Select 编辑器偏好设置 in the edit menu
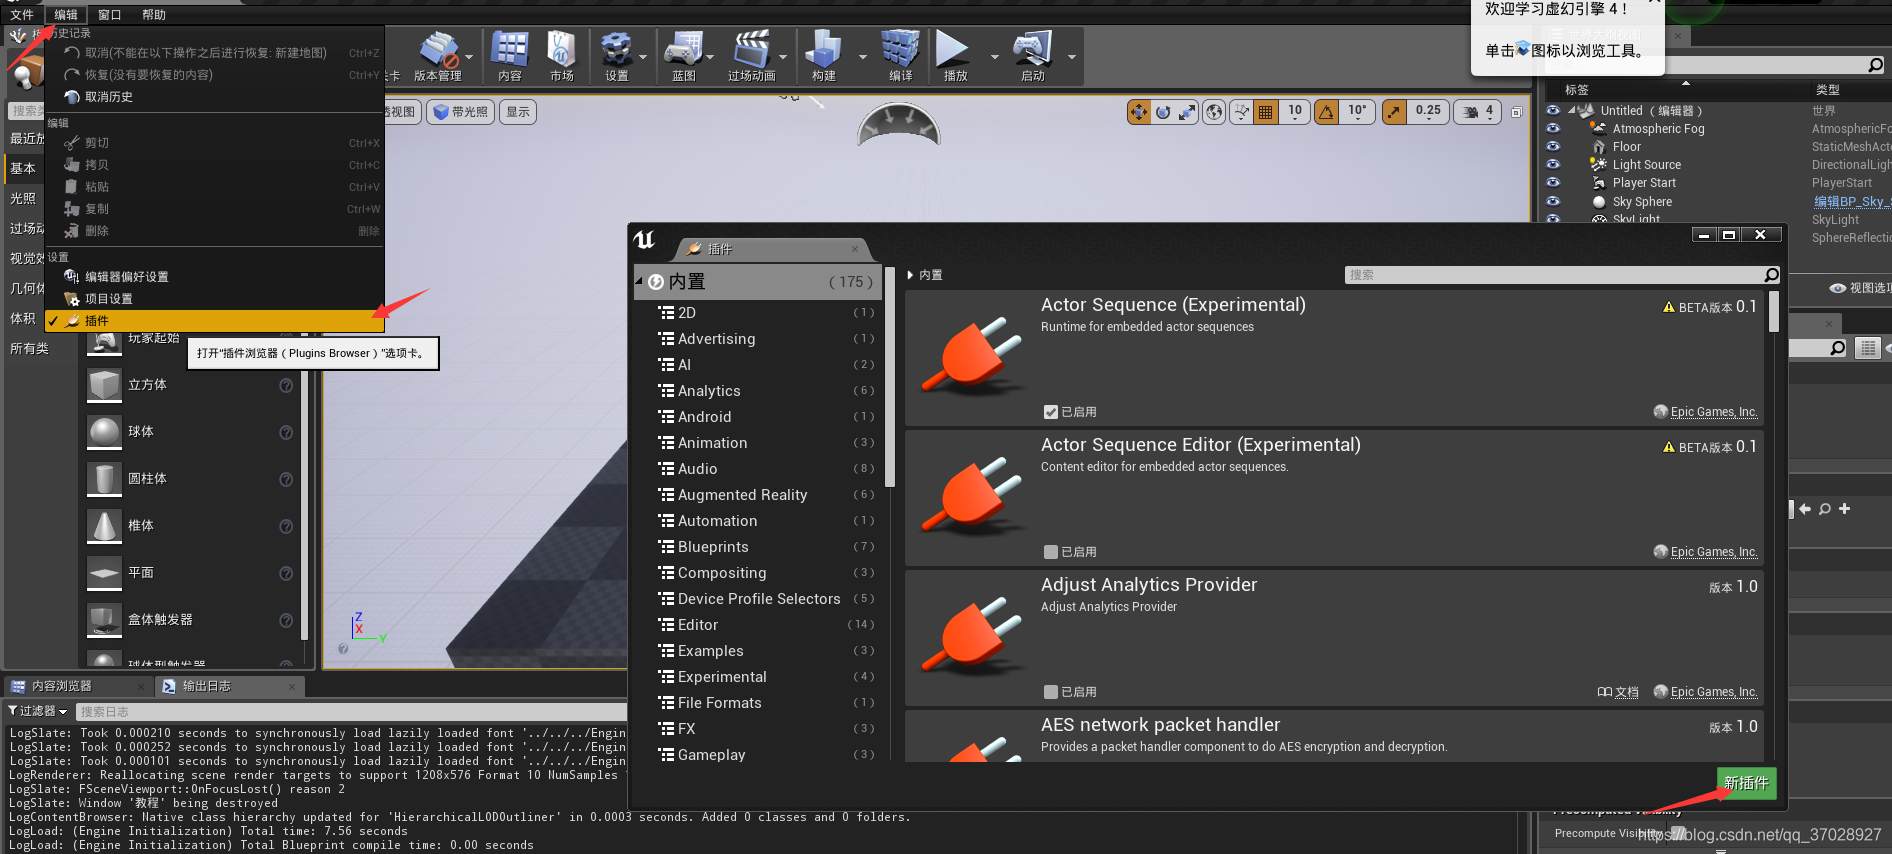This screenshot has height=854, width=1892. click(x=215, y=277)
